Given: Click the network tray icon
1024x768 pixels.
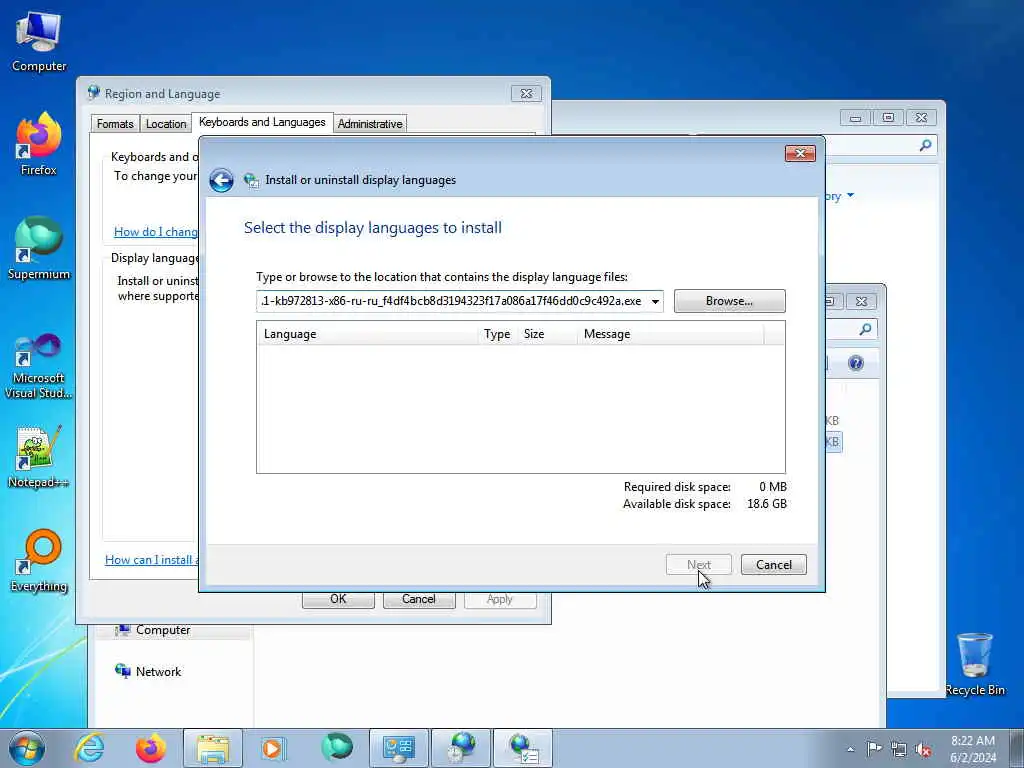Looking at the screenshot, I should tap(899, 749).
